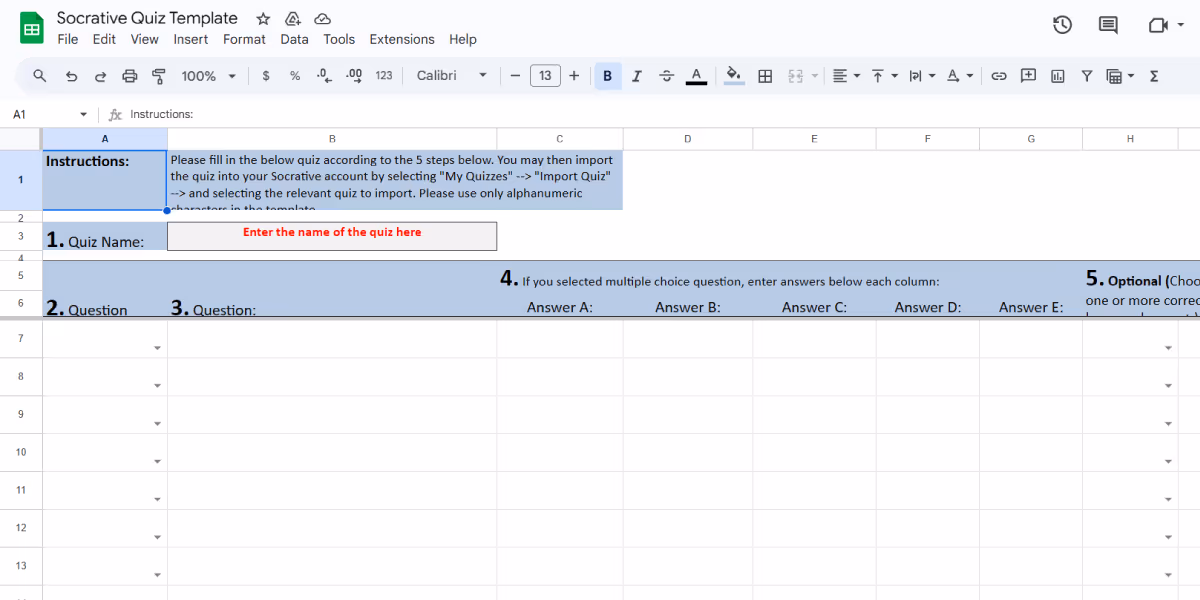The height and width of the screenshot is (600, 1200).
Task: Open the fill color picker
Action: [x=734, y=75]
